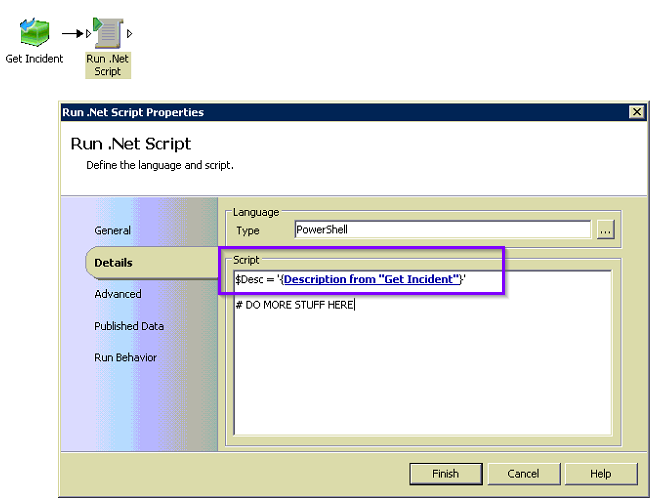Click the Get Incident activity label

pyautogui.click(x=34, y=59)
